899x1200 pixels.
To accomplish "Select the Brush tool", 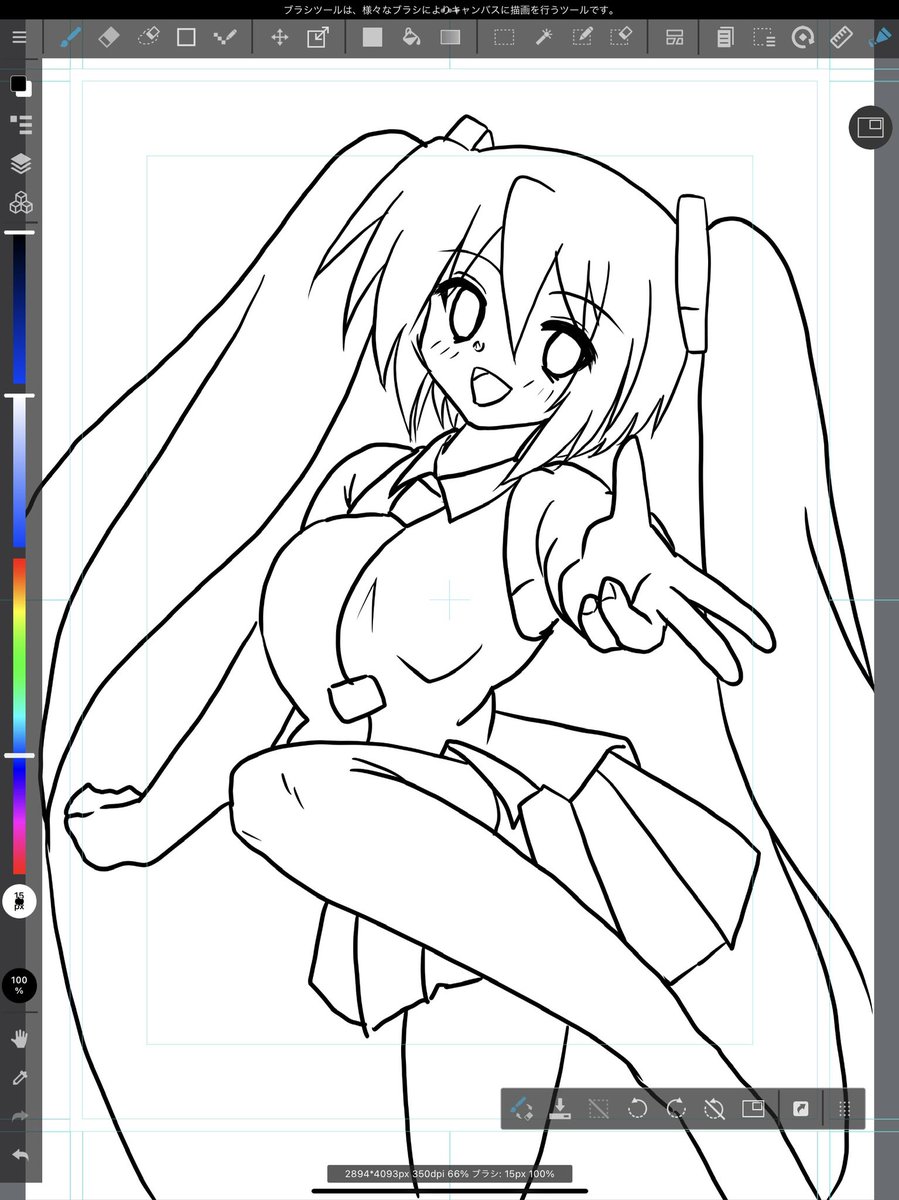I will [69, 38].
